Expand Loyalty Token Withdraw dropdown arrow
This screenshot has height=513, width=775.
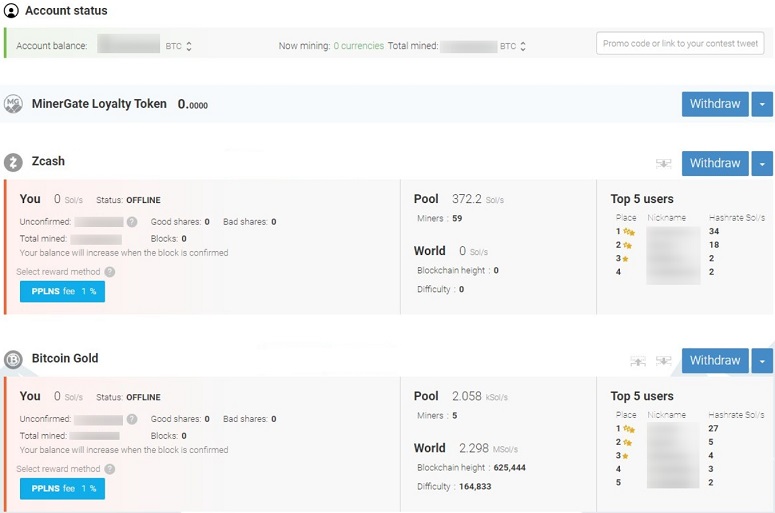click(x=762, y=104)
